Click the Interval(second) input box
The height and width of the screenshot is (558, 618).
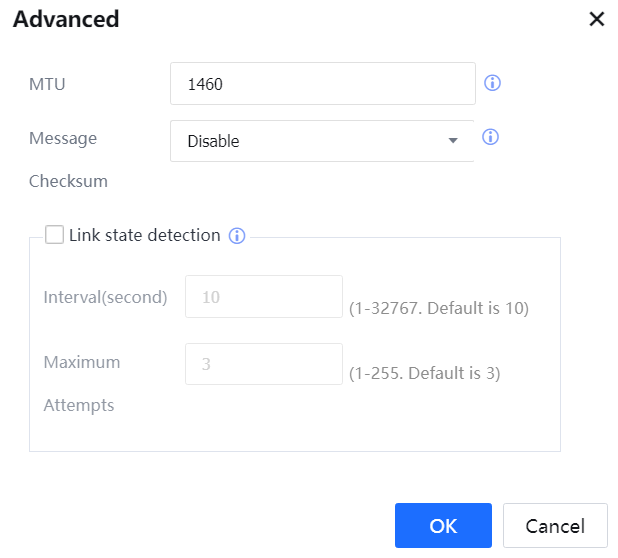point(264,297)
